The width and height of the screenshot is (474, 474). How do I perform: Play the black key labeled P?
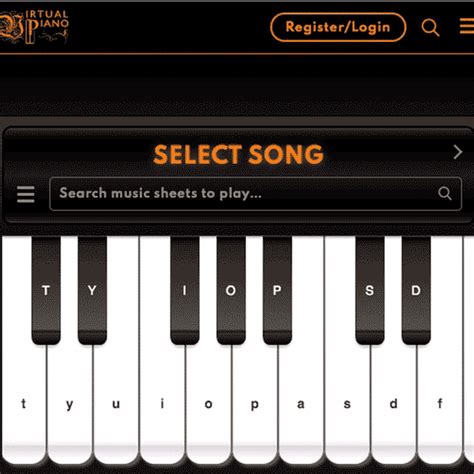[277, 290]
